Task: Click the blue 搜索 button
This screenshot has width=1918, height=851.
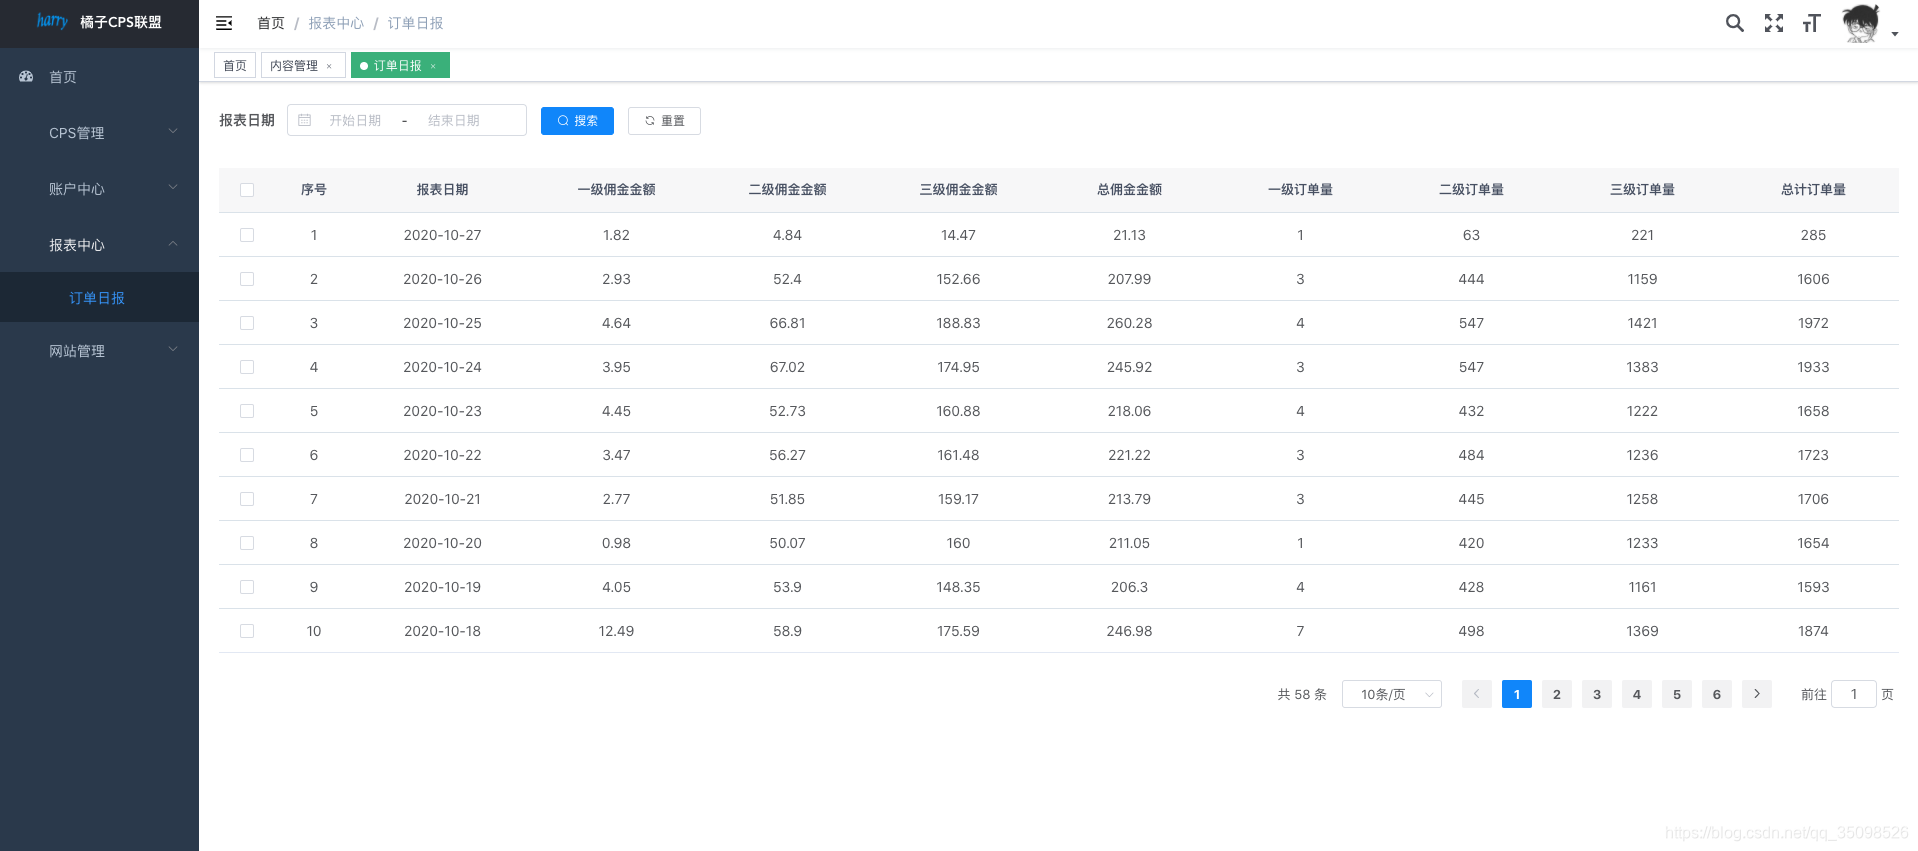Action: point(577,121)
